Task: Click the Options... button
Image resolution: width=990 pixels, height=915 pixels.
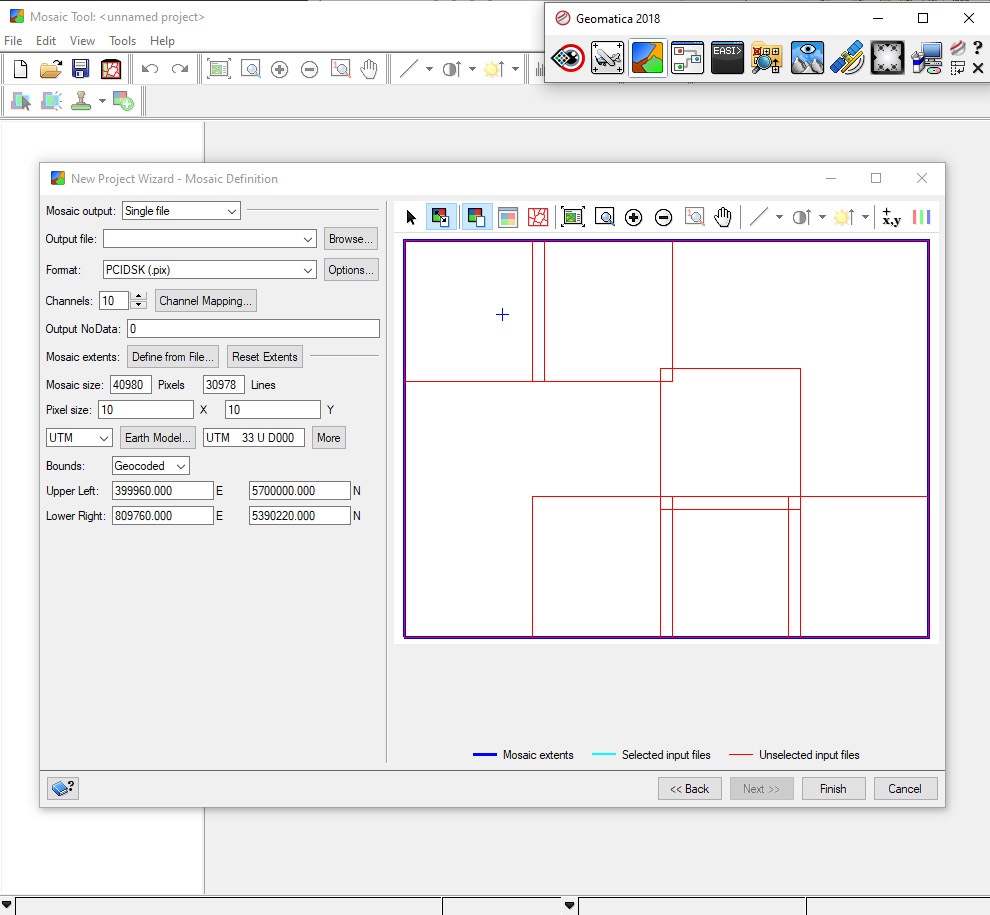Action: pos(350,270)
